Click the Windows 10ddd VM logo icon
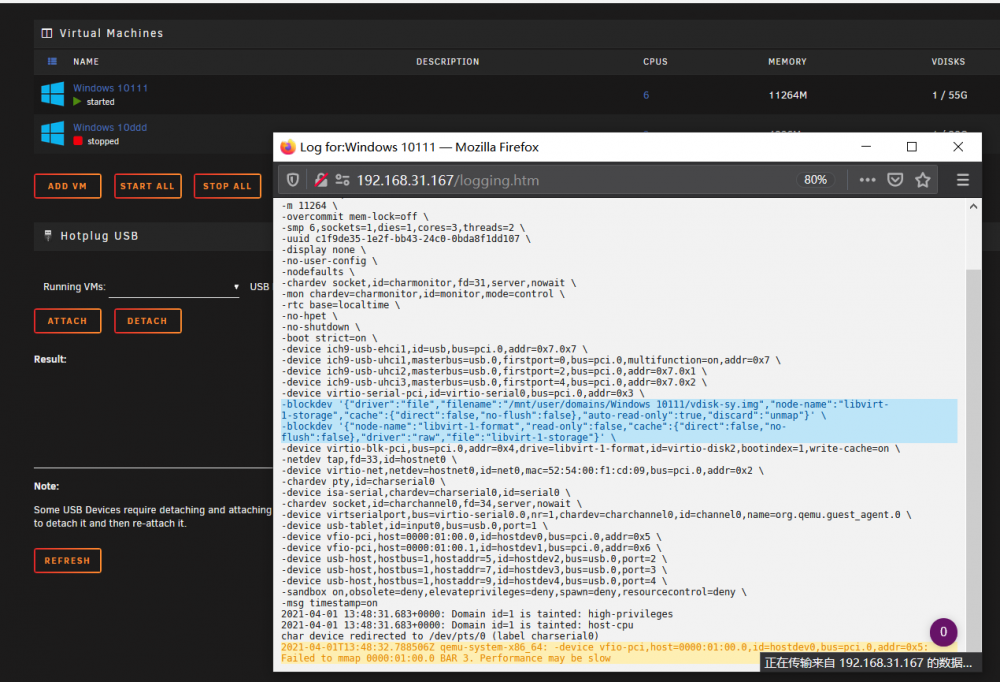This screenshot has width=1000, height=682. coord(52,133)
